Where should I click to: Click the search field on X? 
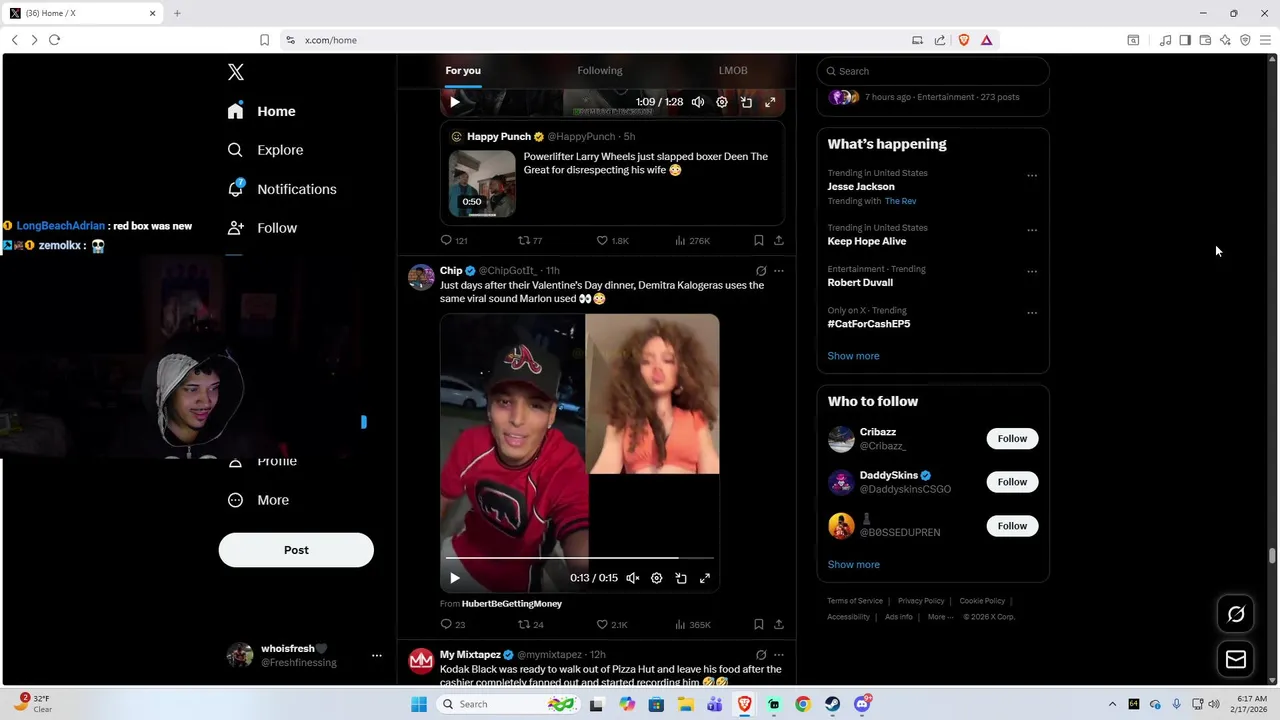tap(933, 71)
